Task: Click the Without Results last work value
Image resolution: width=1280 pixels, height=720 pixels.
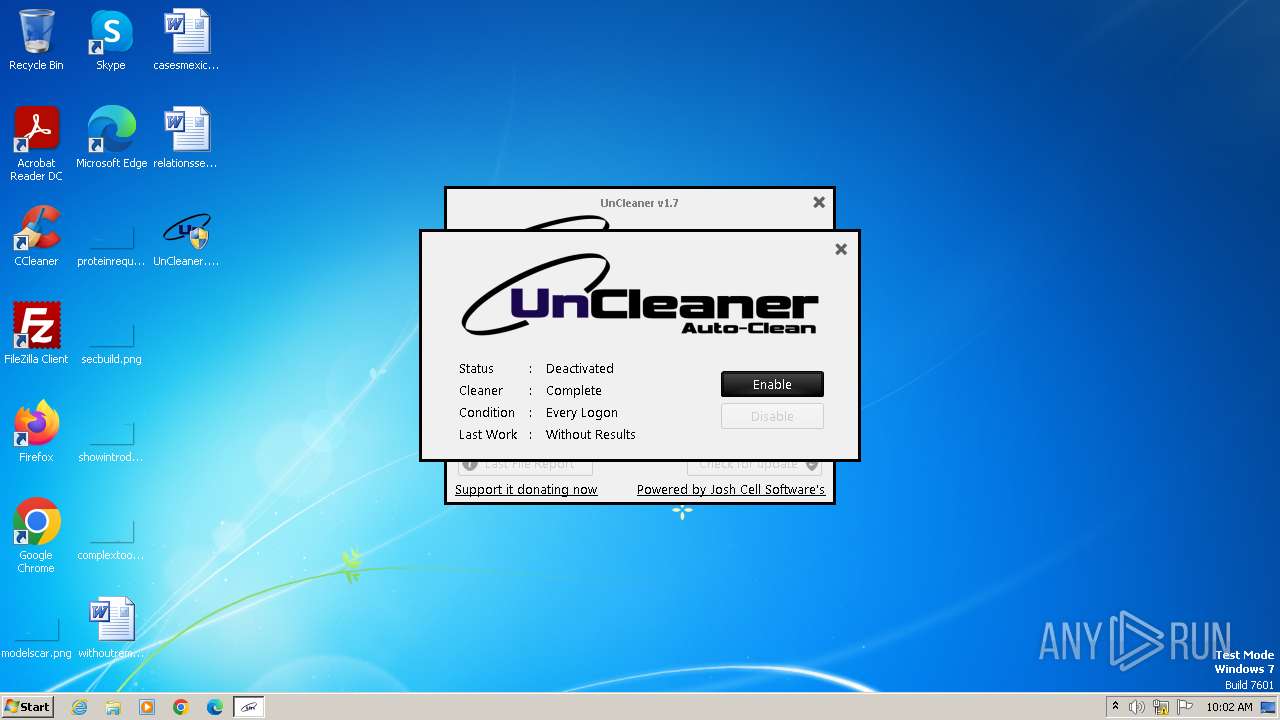Action: pos(591,434)
